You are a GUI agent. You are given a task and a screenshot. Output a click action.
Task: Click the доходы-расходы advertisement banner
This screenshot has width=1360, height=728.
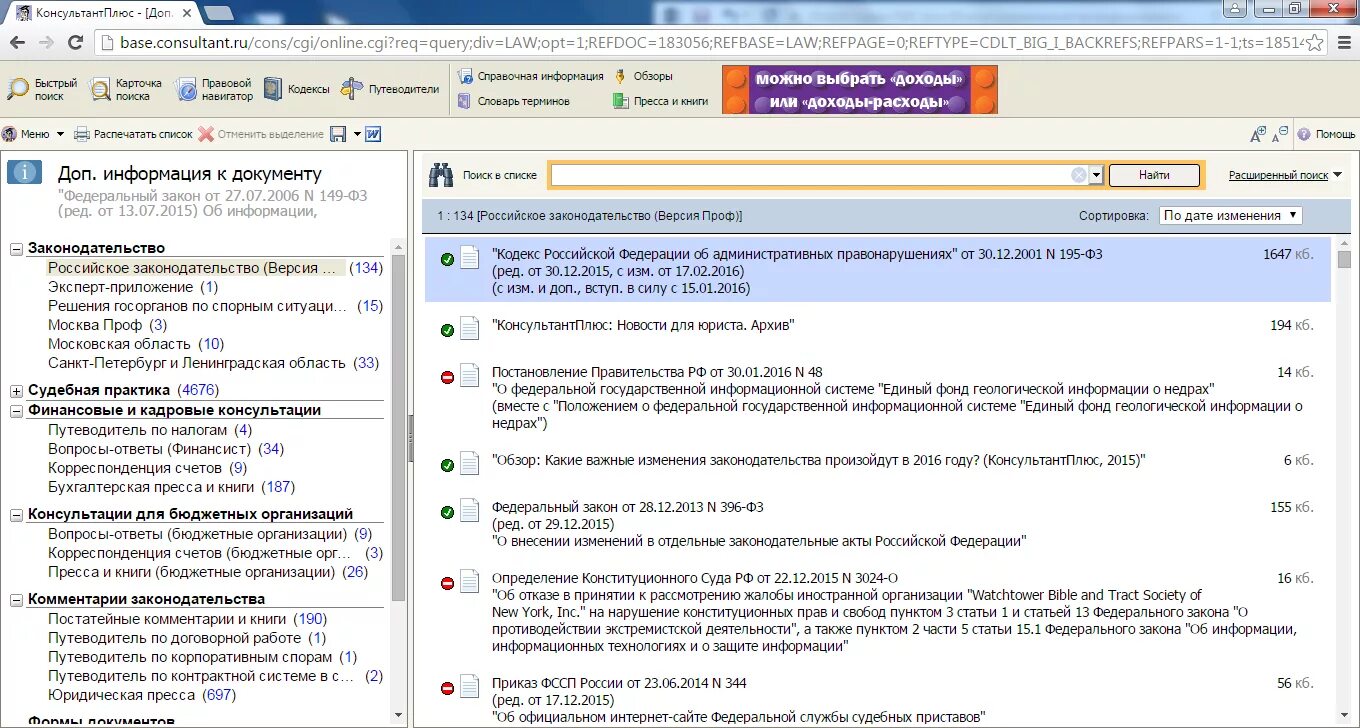[x=860, y=90]
